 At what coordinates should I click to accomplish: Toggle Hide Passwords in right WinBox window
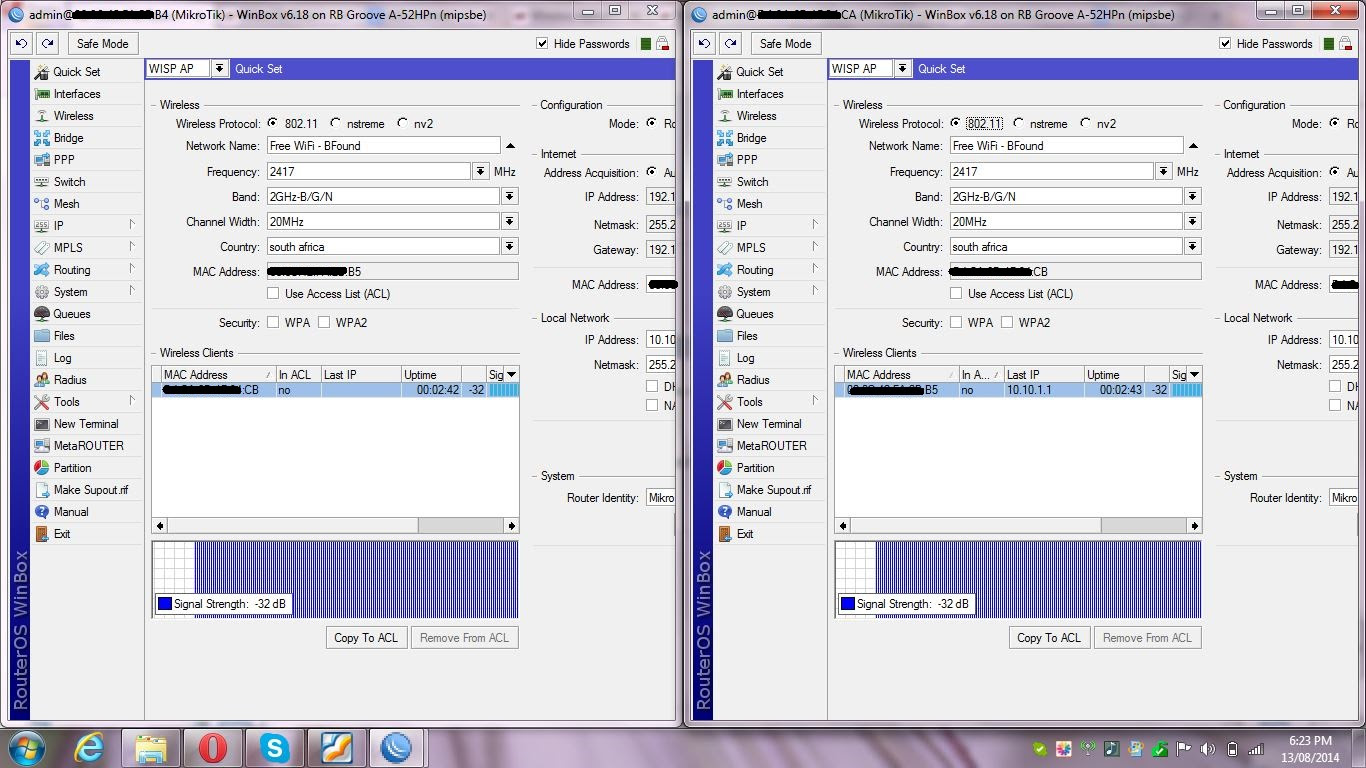[x=1225, y=44]
